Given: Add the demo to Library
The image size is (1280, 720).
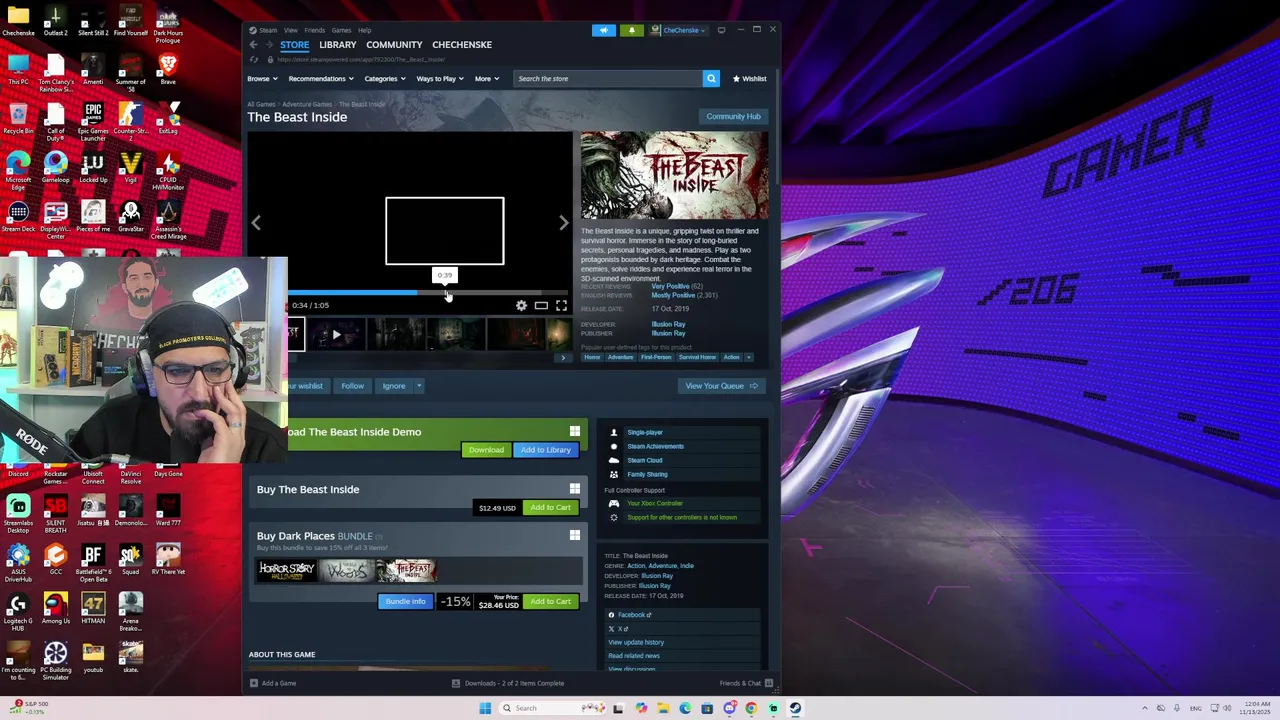Looking at the screenshot, I should point(545,450).
